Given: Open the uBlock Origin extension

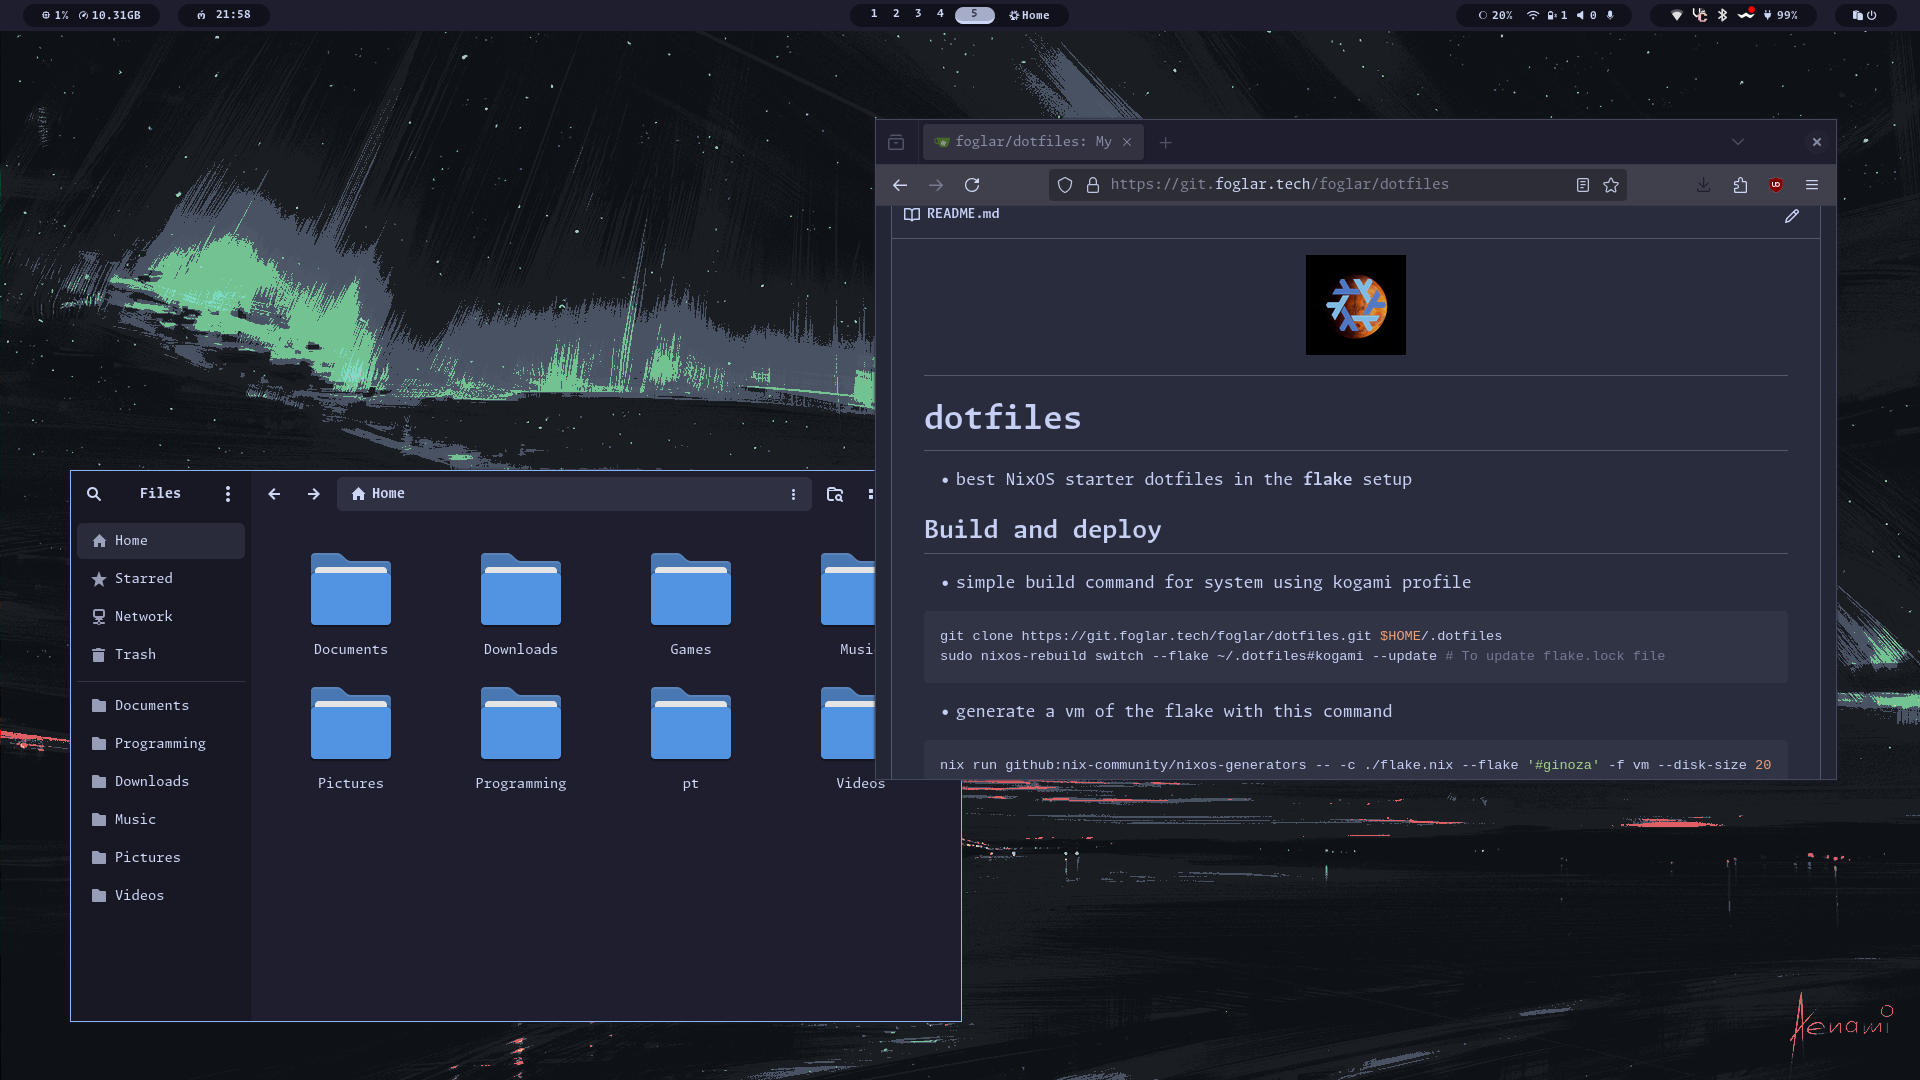Looking at the screenshot, I should pyautogui.click(x=1777, y=185).
